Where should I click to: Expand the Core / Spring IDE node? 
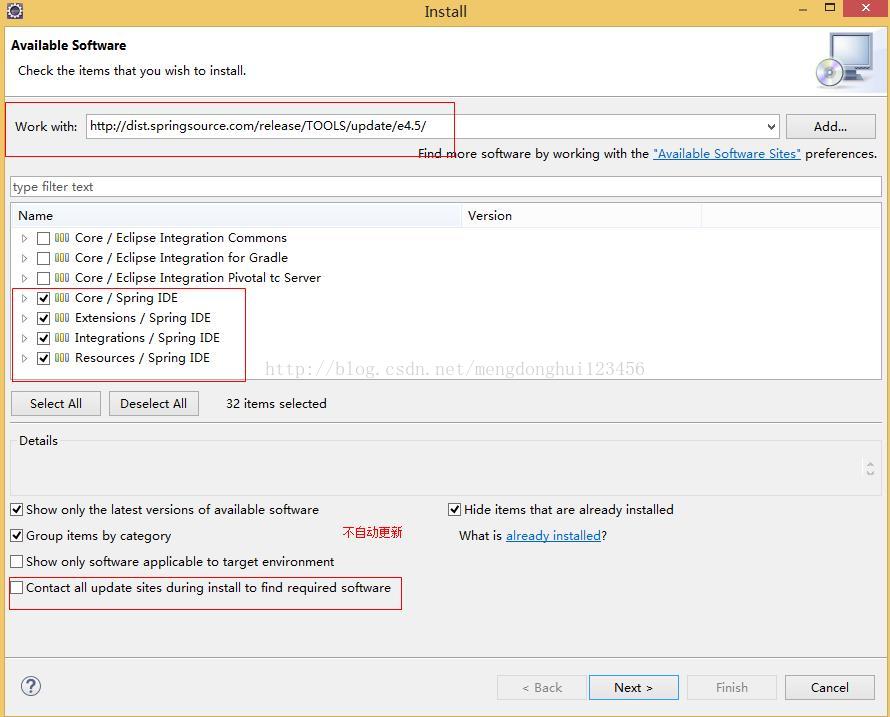(24, 298)
